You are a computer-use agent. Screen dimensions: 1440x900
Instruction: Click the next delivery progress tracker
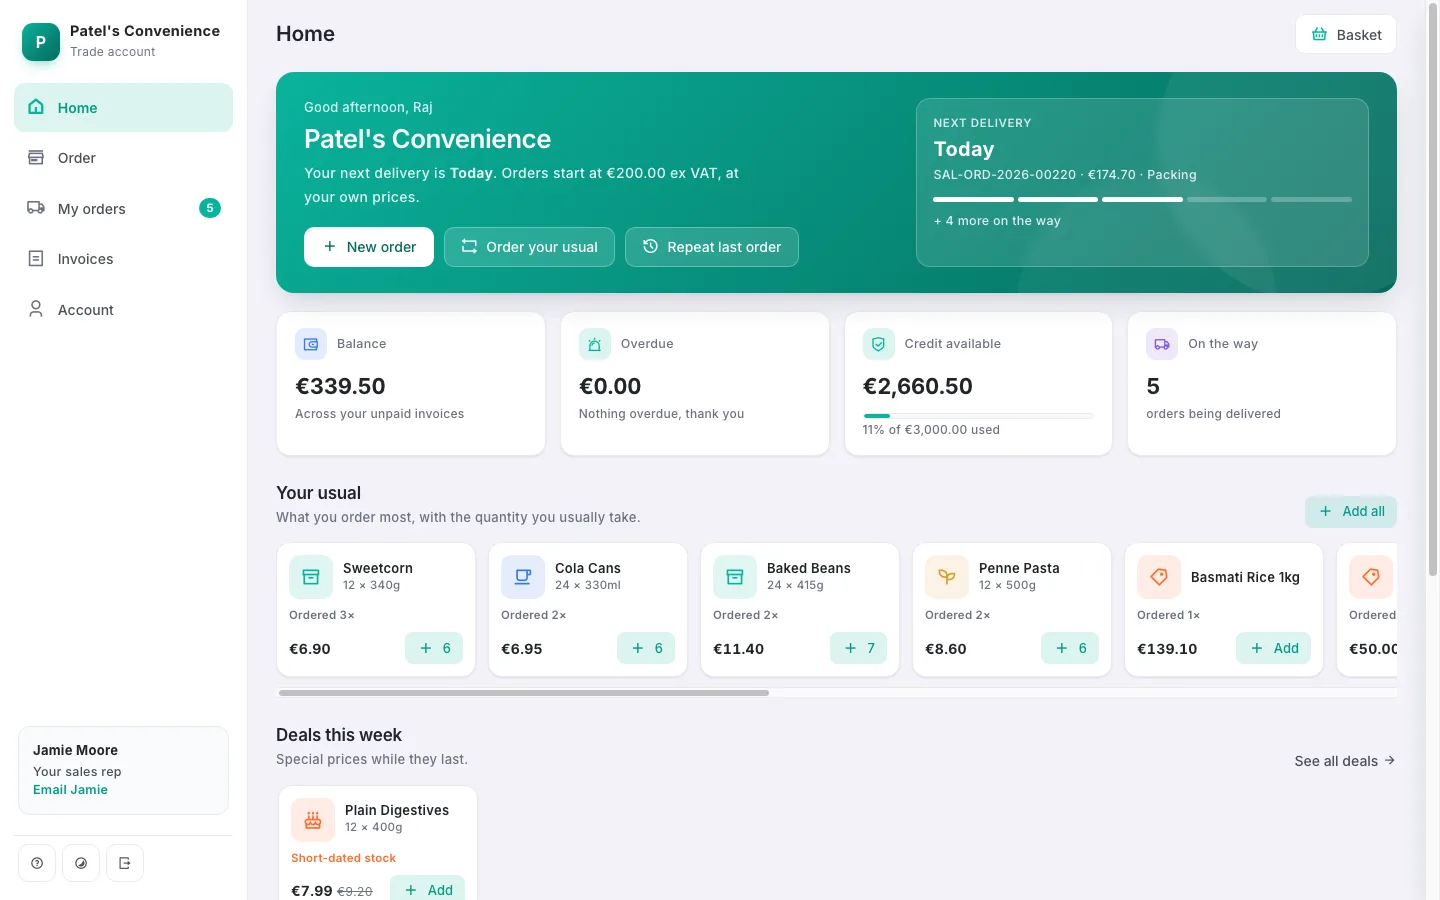tap(1142, 199)
